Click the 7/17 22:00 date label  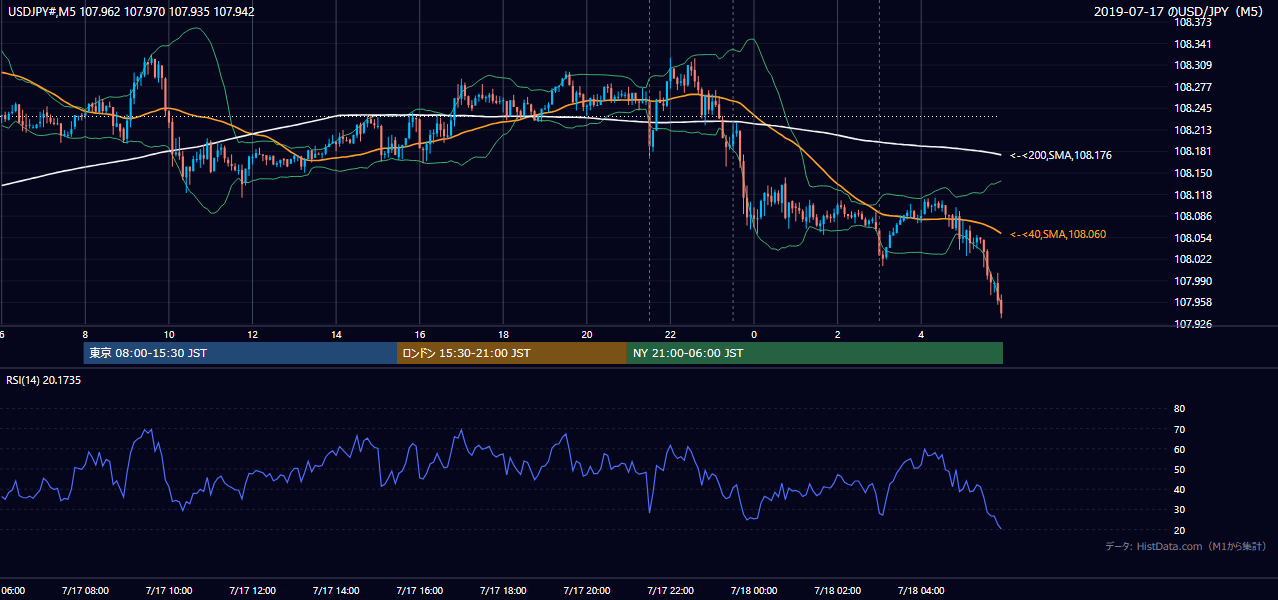(x=670, y=591)
